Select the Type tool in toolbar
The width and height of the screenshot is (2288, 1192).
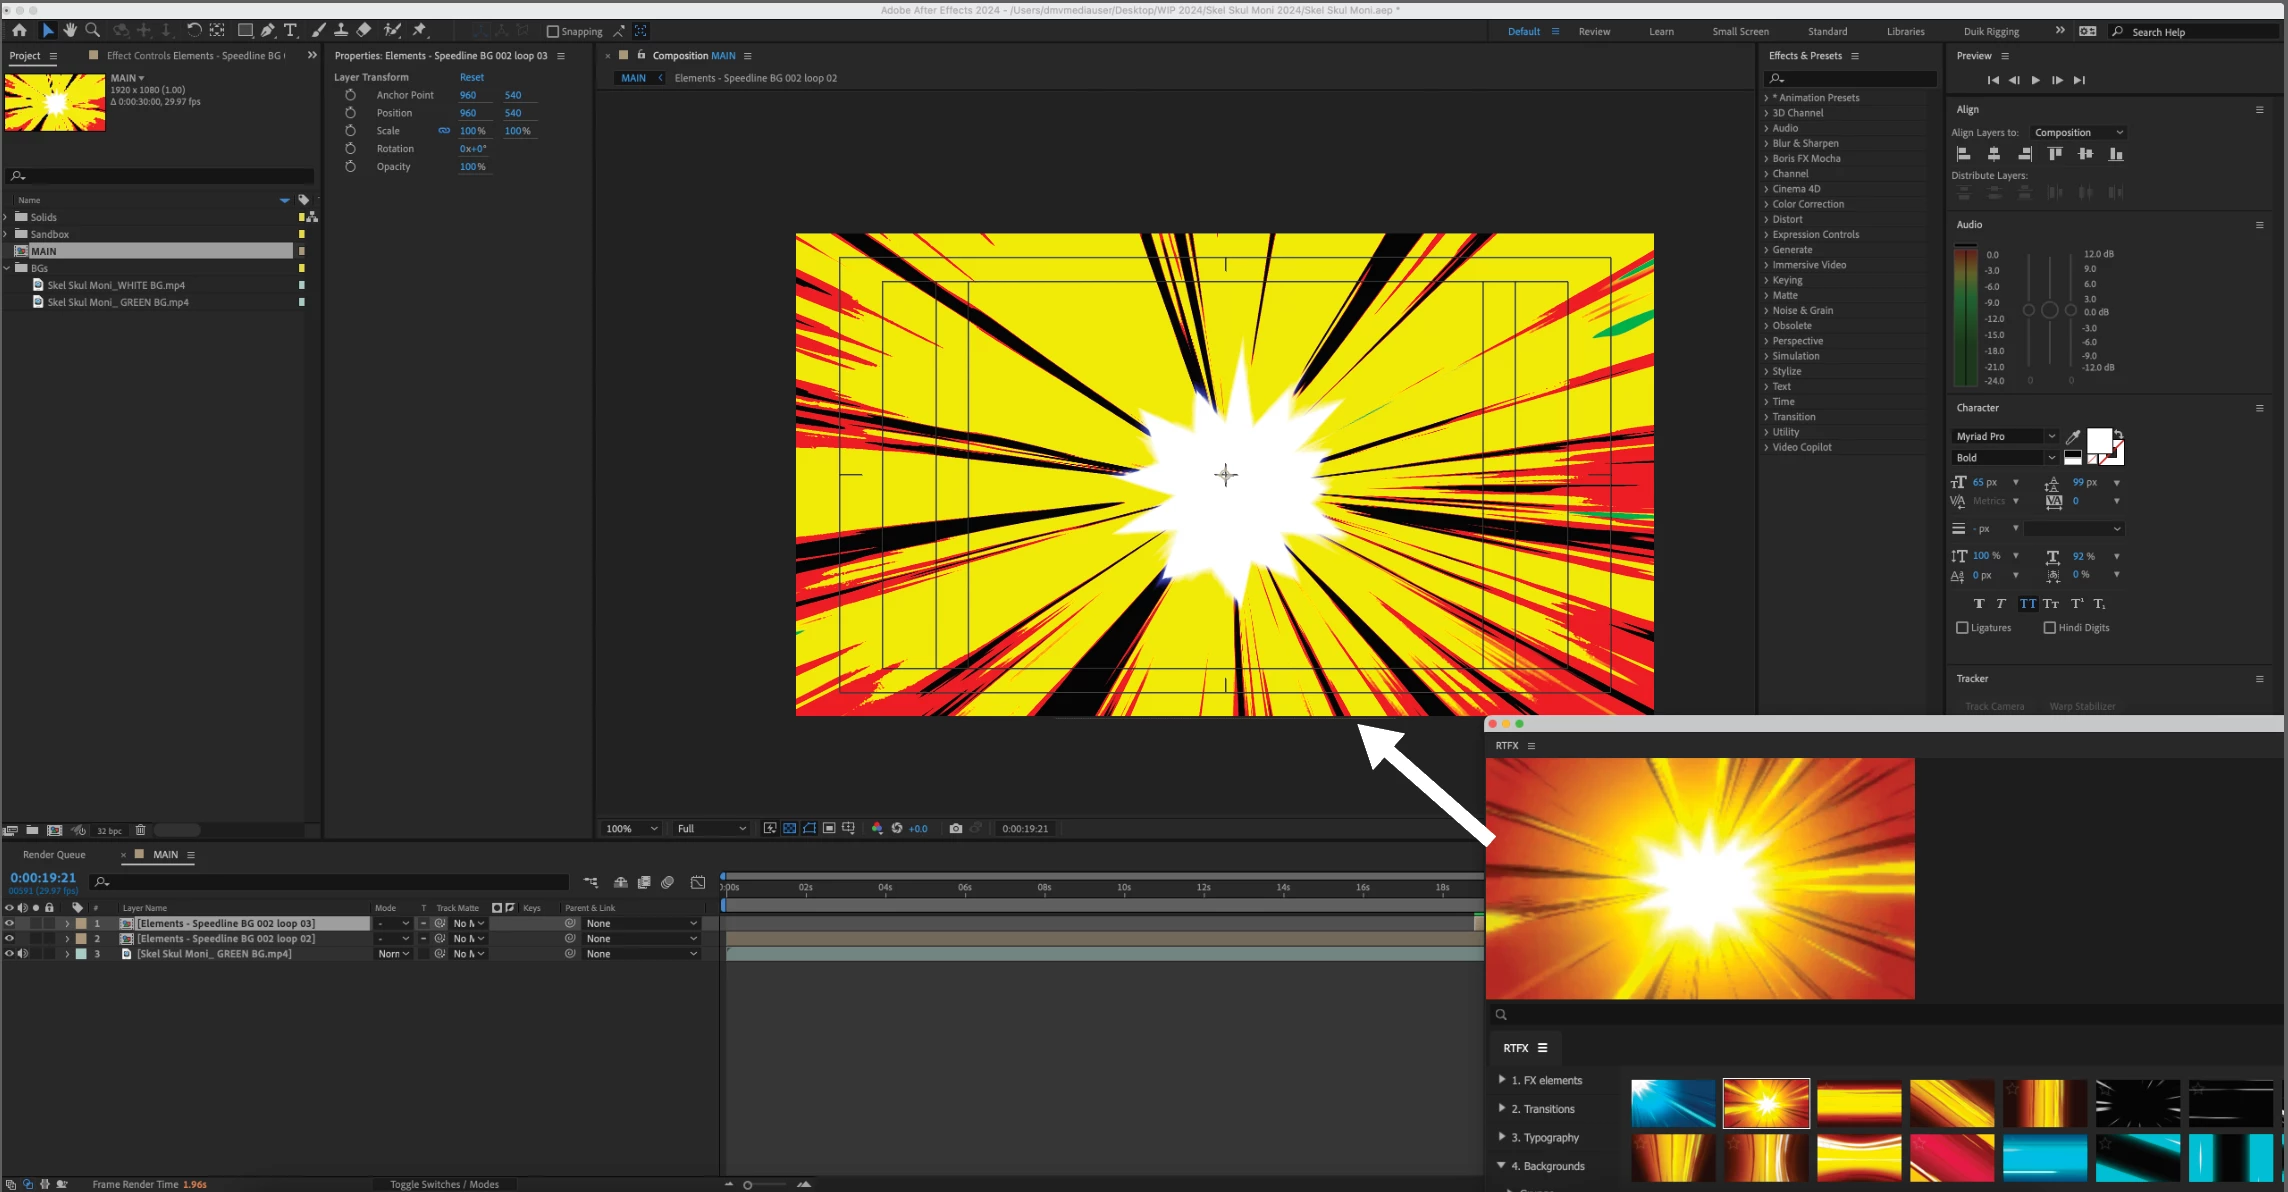point(291,31)
